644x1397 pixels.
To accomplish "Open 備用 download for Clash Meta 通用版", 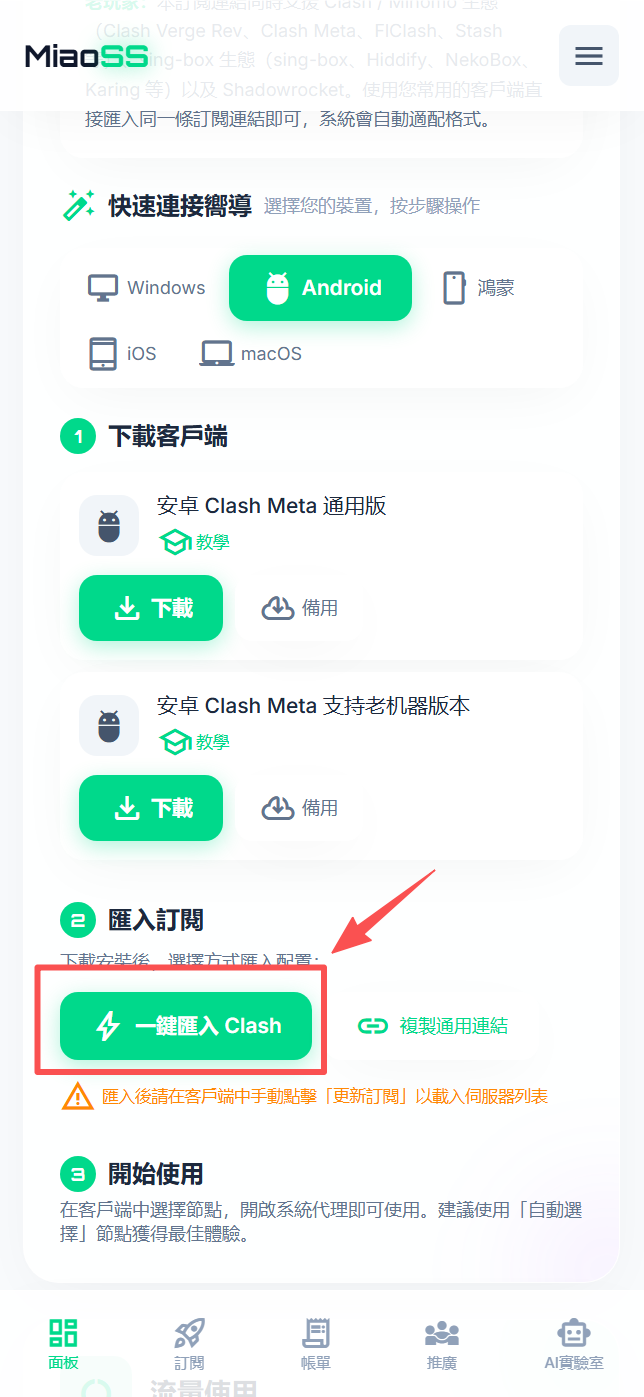I will tap(300, 608).
